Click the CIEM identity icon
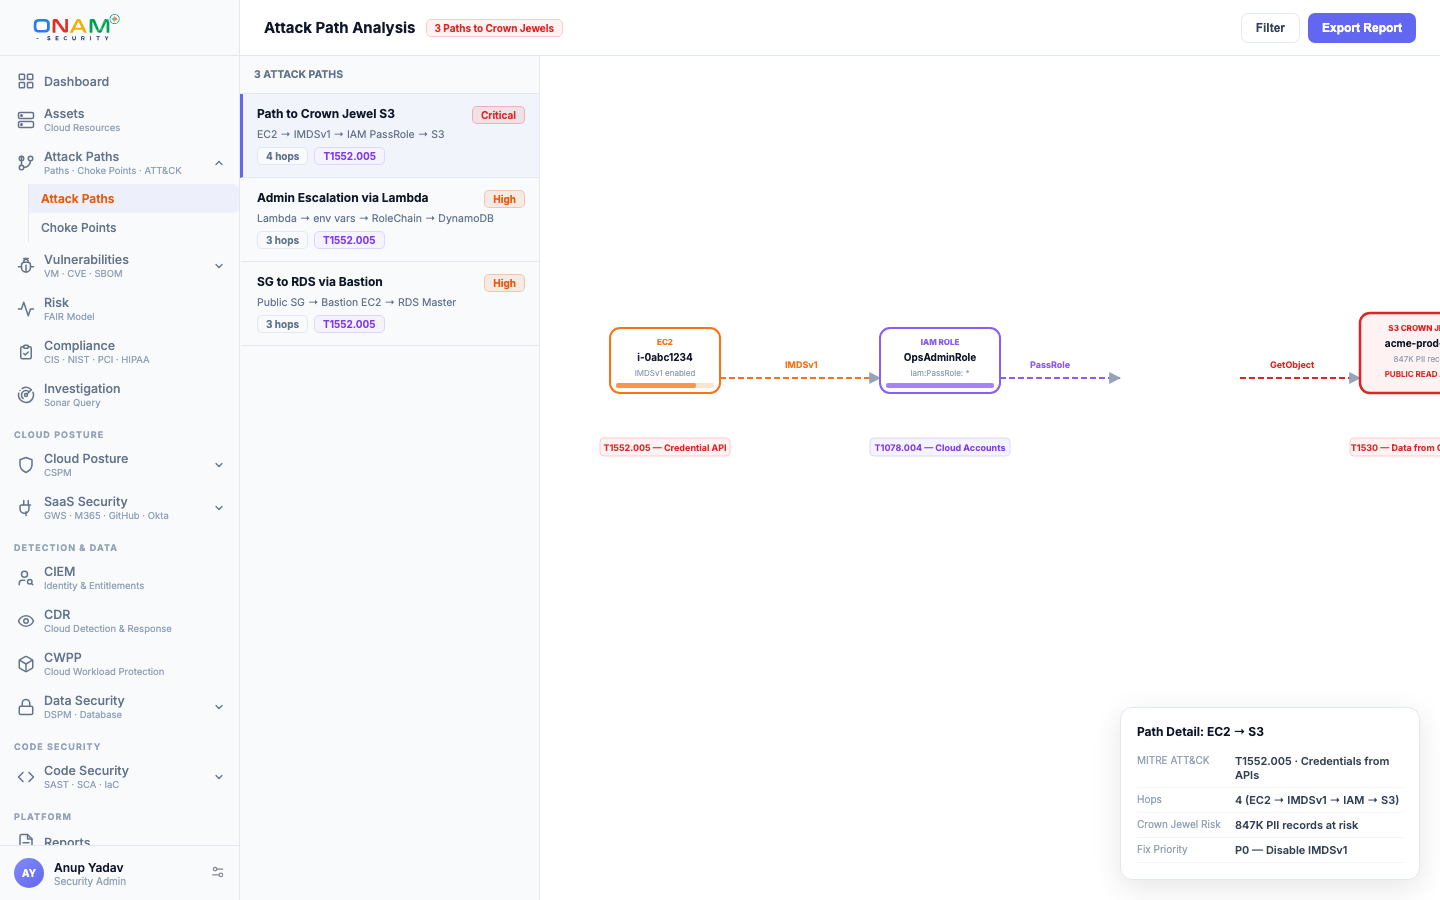Image resolution: width=1440 pixels, height=900 pixels. 26,578
